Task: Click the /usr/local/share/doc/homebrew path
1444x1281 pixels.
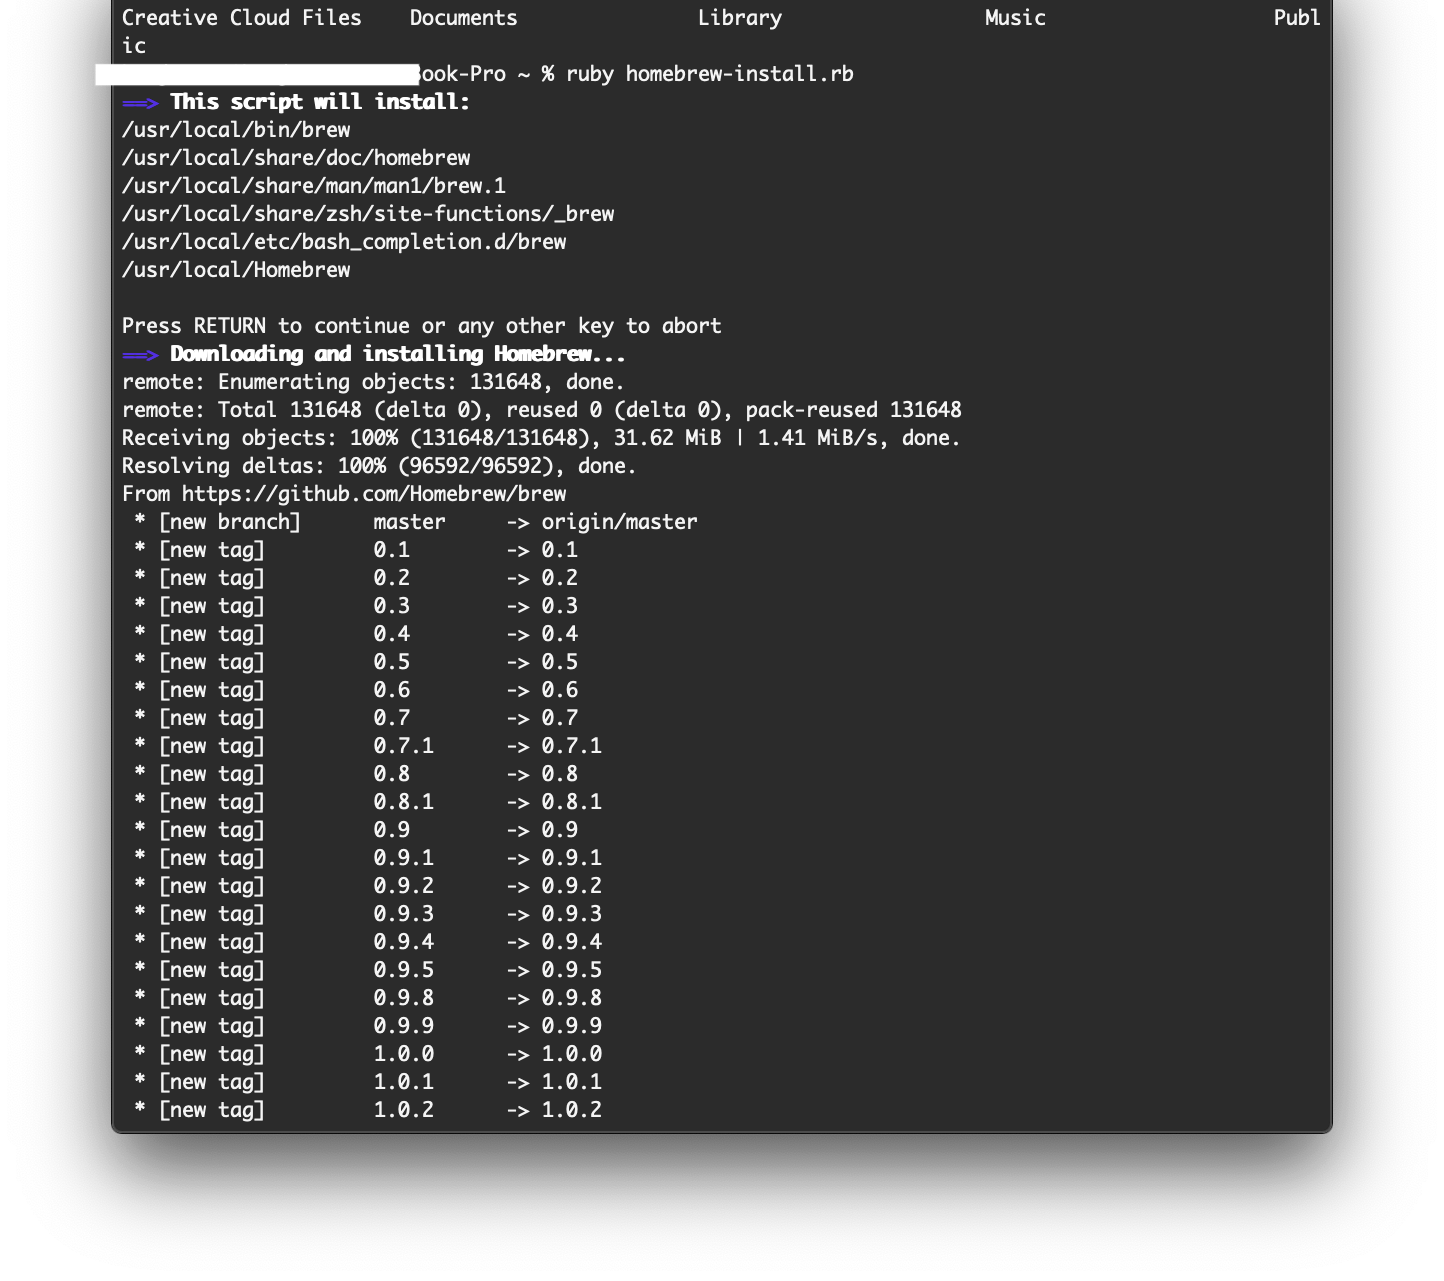Action: click(296, 158)
